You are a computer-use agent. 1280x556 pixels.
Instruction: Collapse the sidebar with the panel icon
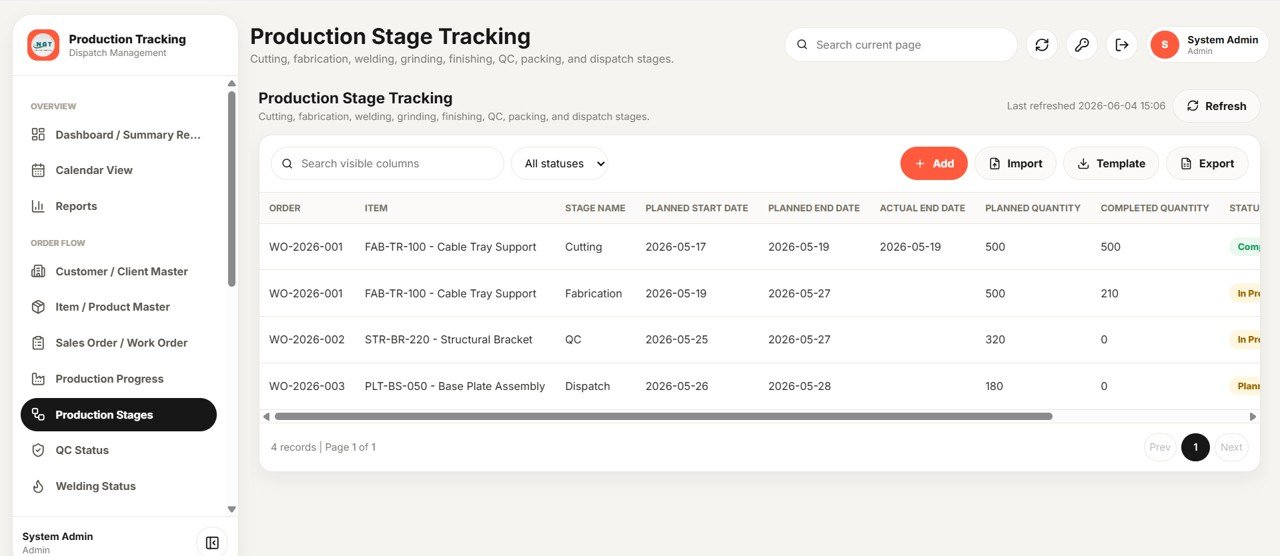[x=212, y=542]
